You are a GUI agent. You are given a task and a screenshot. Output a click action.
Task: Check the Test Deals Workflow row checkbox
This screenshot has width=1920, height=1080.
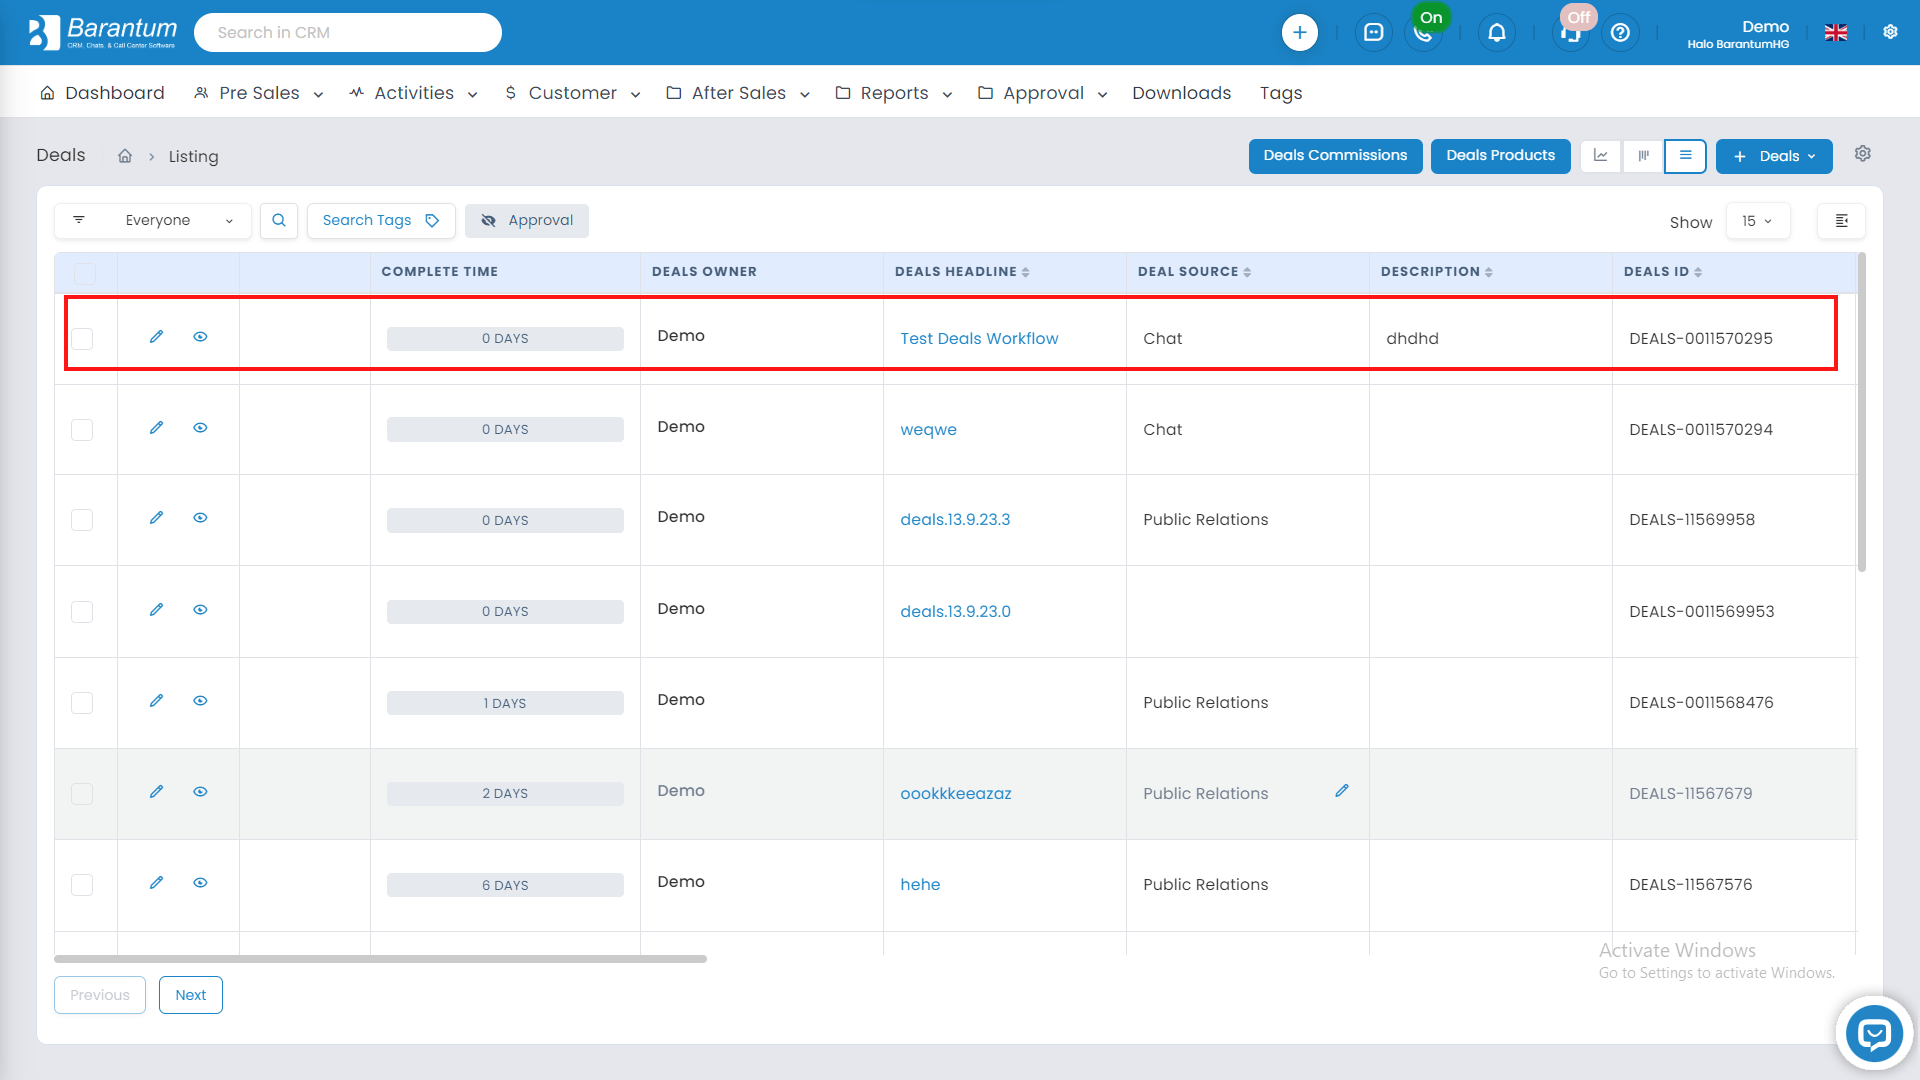click(x=82, y=339)
